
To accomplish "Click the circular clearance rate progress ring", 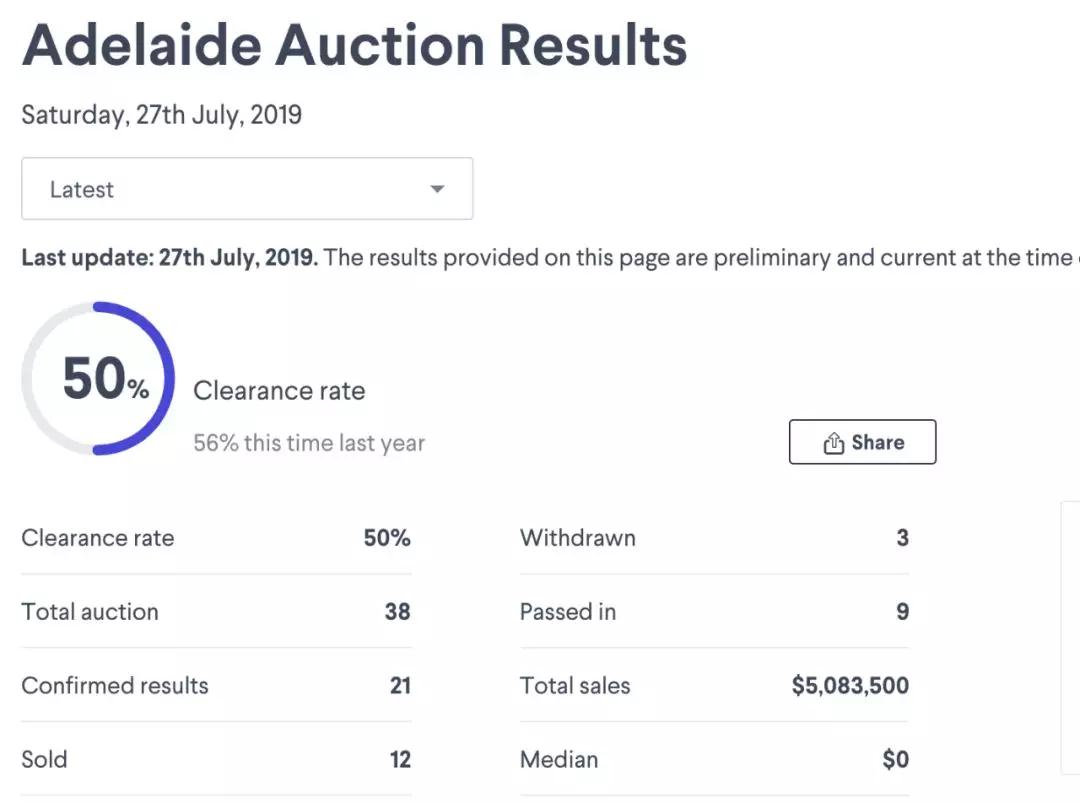I will [x=98, y=378].
